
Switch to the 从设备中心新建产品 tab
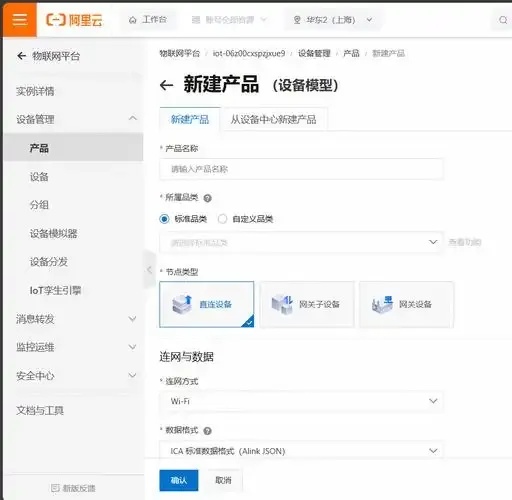[273, 119]
